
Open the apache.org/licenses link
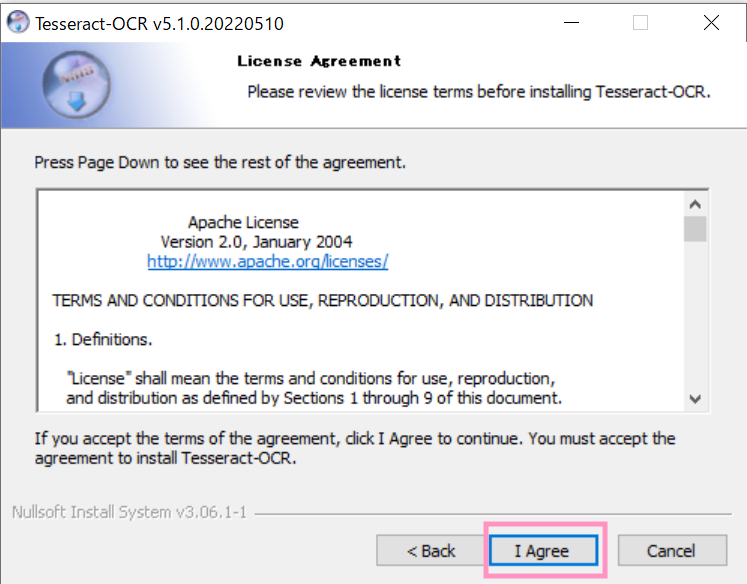point(268,262)
